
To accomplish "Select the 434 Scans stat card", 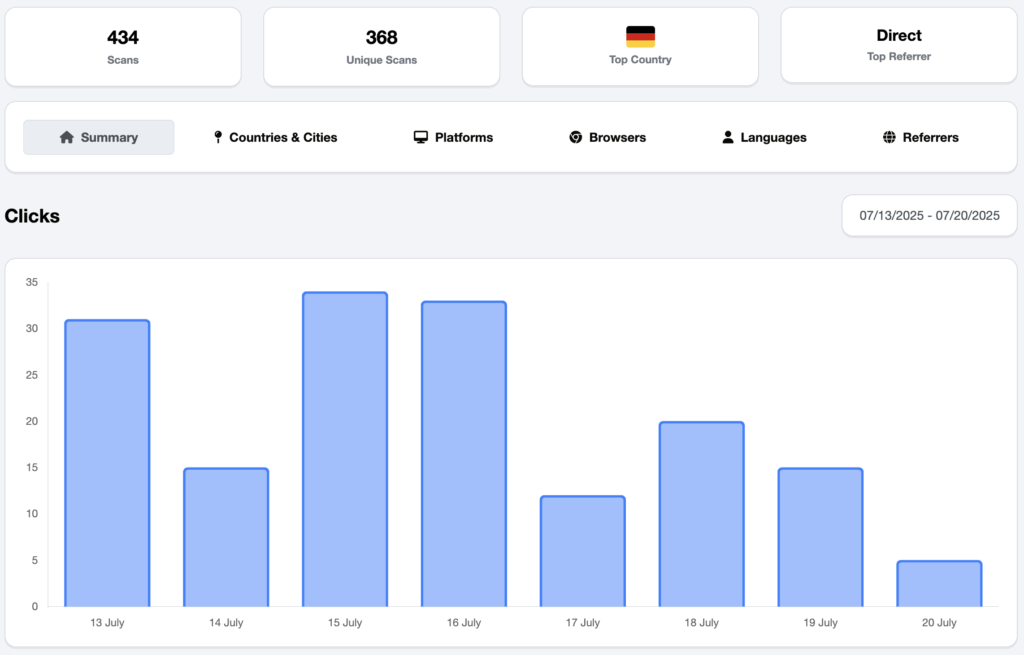I will (123, 47).
